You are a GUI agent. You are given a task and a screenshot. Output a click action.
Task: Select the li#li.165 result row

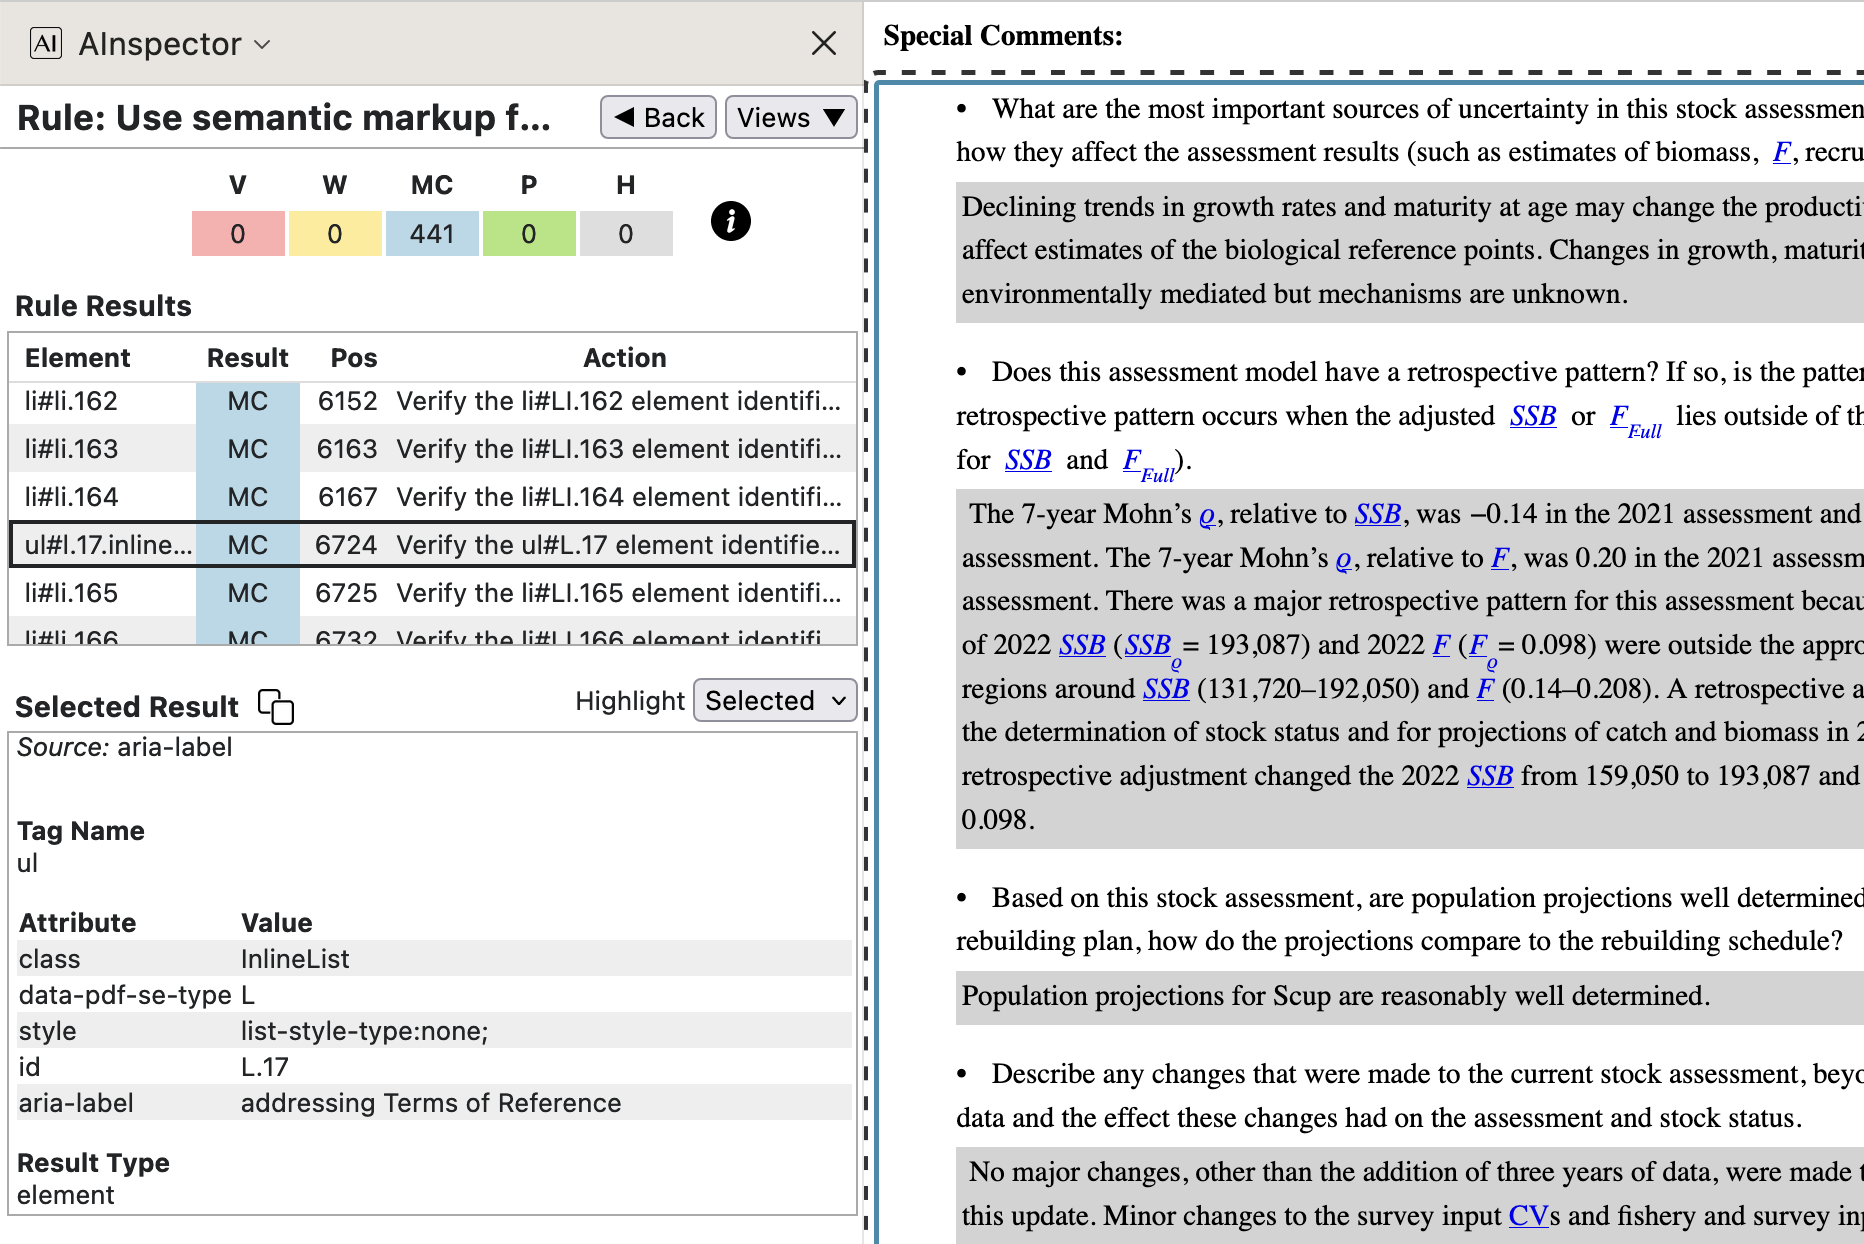(432, 593)
